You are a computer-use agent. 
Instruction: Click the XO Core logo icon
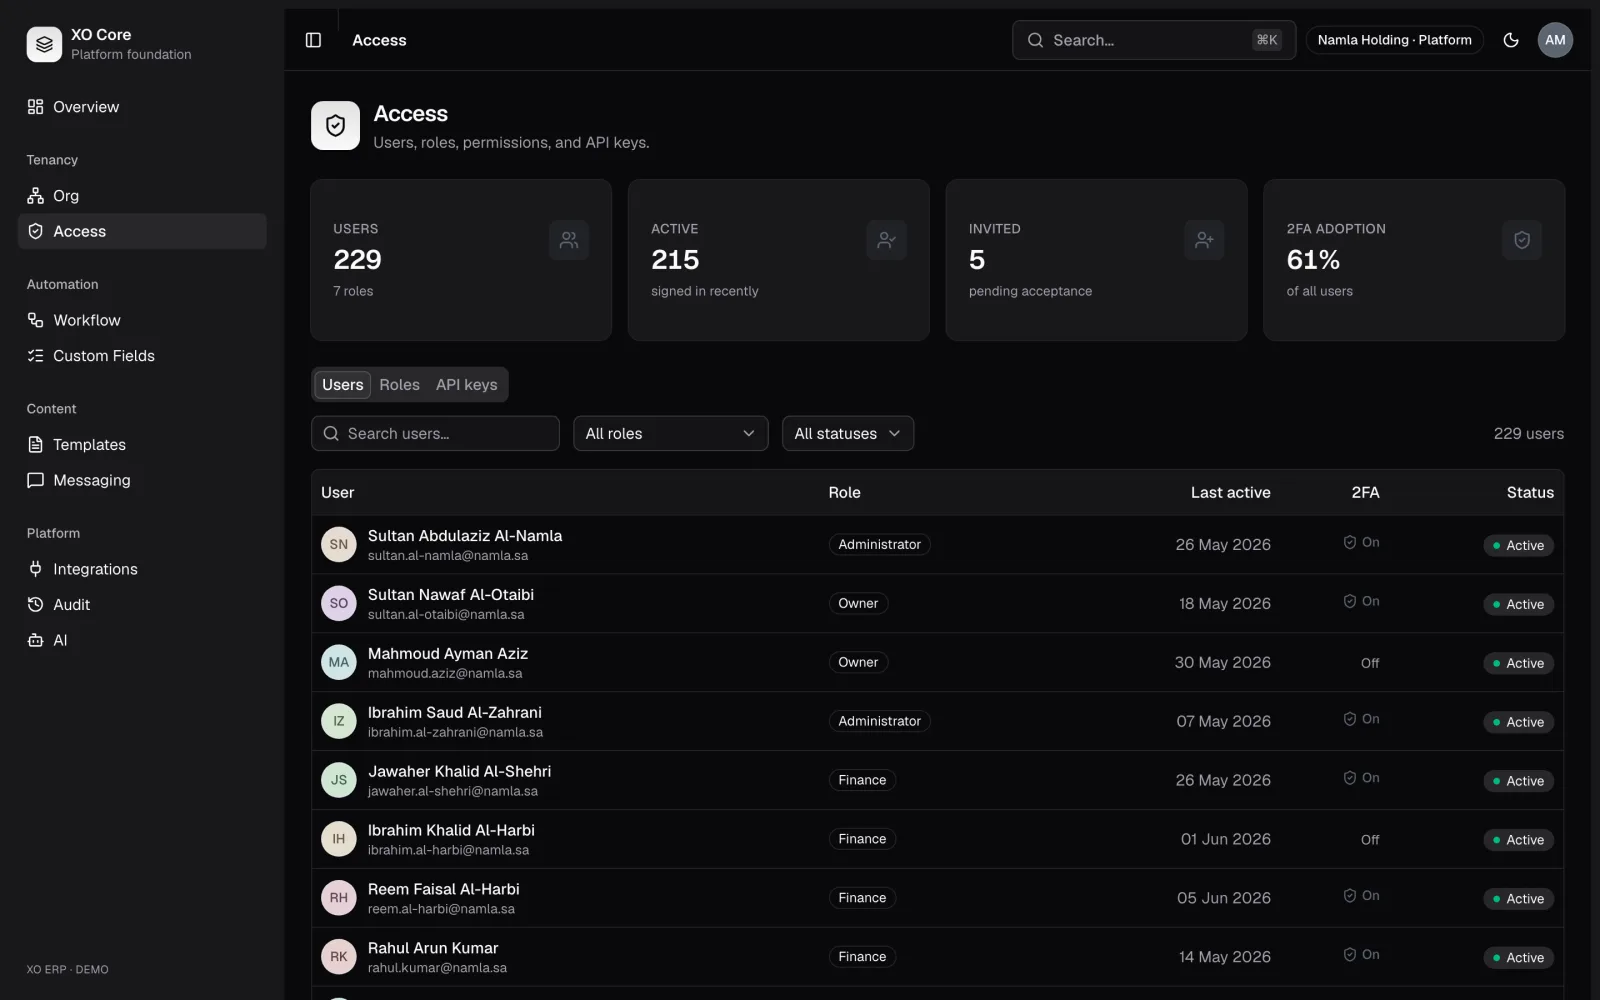coord(44,44)
